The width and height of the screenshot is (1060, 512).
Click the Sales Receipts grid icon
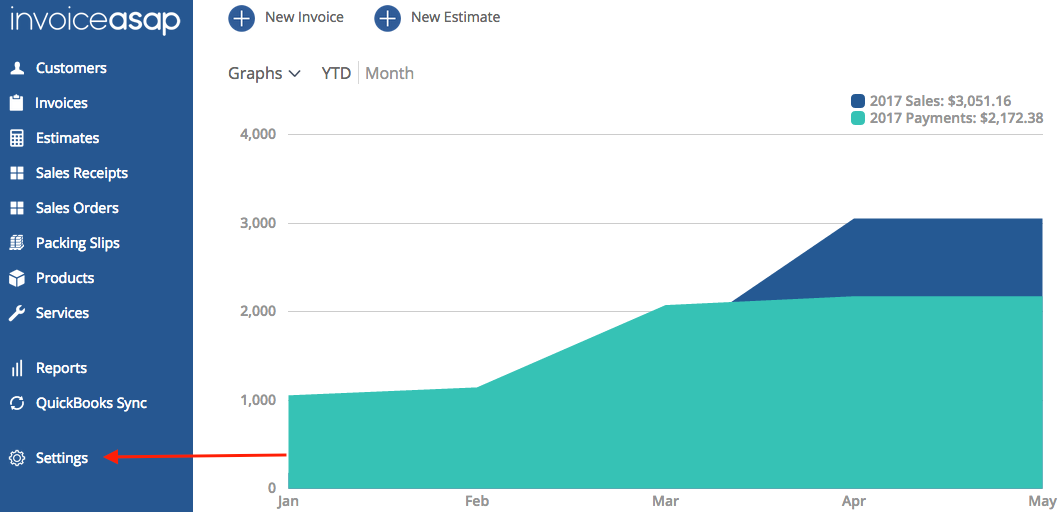pyautogui.click(x=16, y=173)
